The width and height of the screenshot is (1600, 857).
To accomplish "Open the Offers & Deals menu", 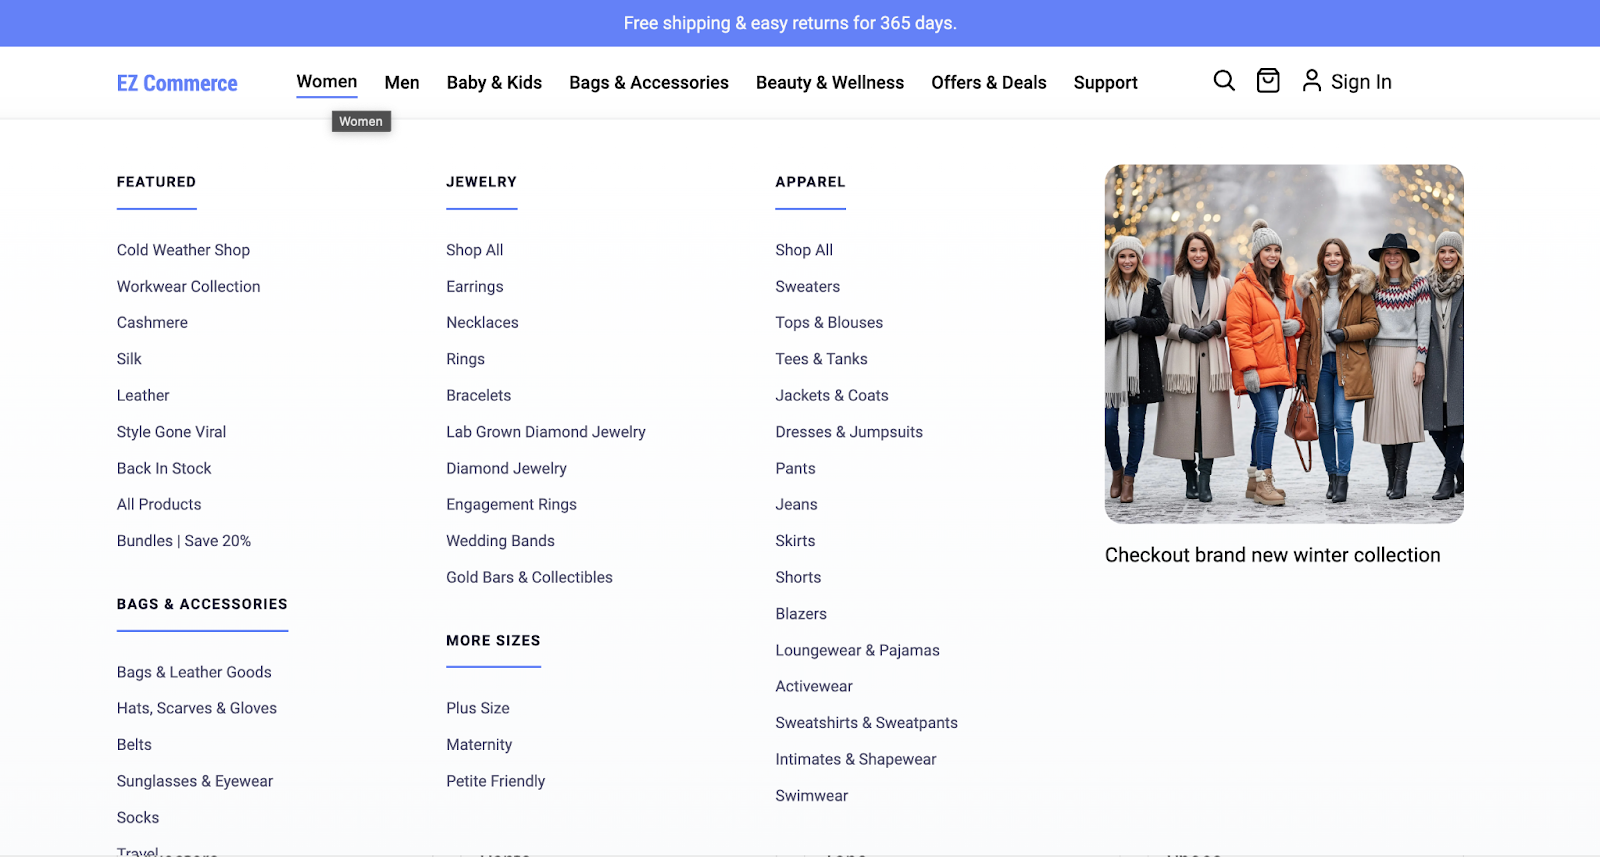I will (x=989, y=82).
